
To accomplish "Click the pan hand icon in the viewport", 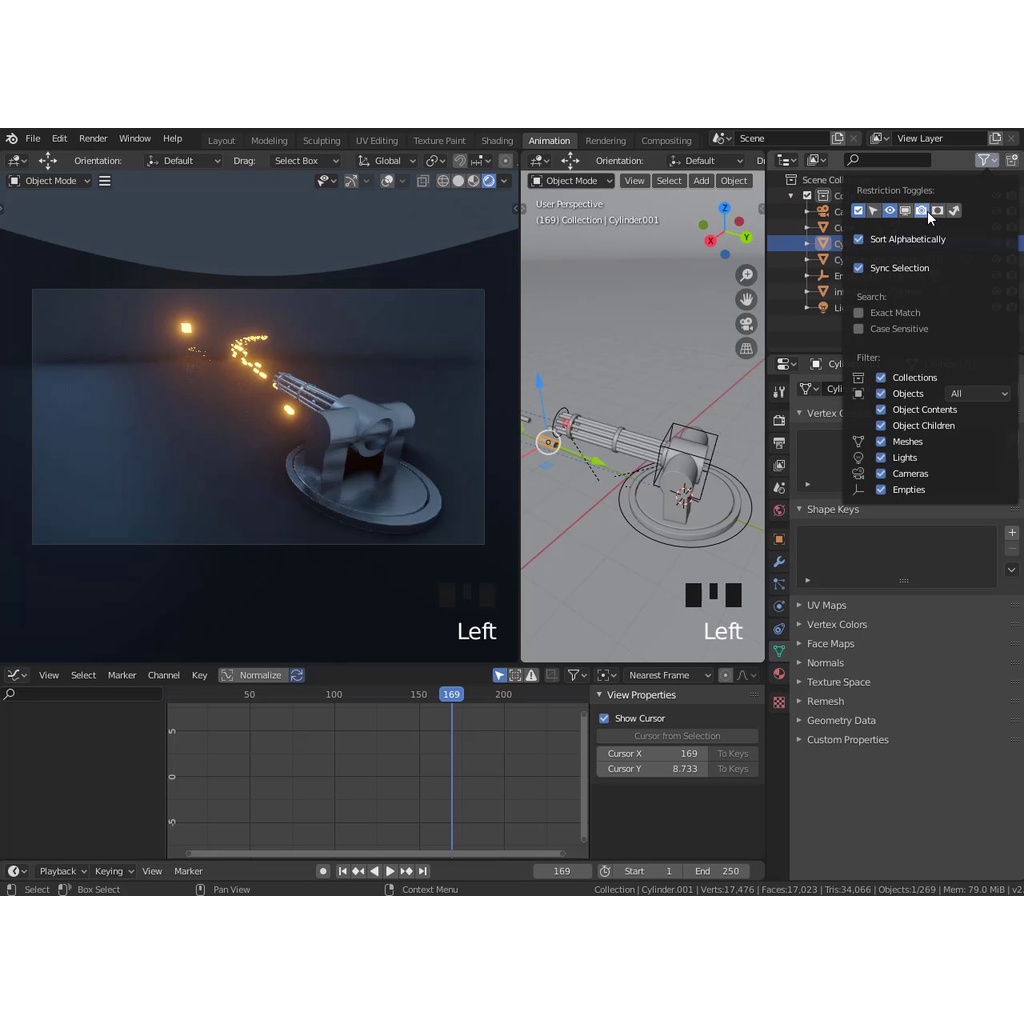I will pos(746,299).
